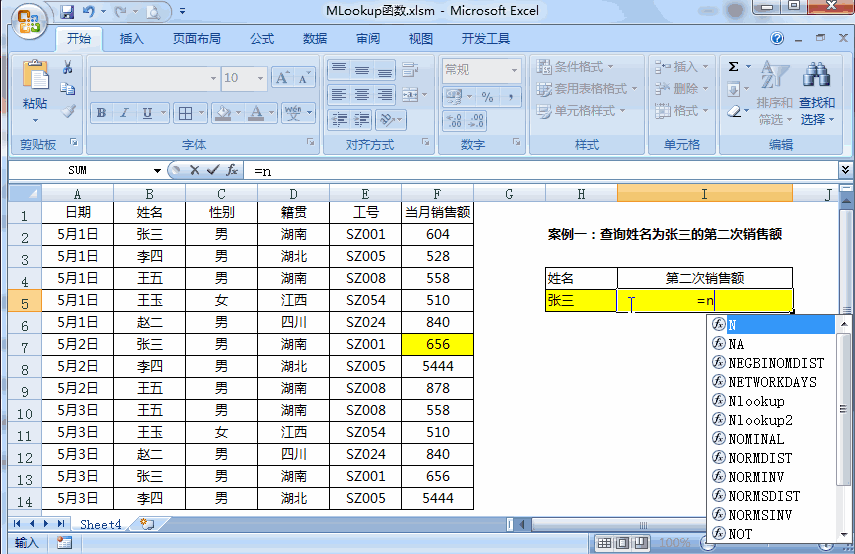The width and height of the screenshot is (855, 554).
Task: Customize the quick access toolbar dropdown
Action: pyautogui.click(x=183, y=11)
